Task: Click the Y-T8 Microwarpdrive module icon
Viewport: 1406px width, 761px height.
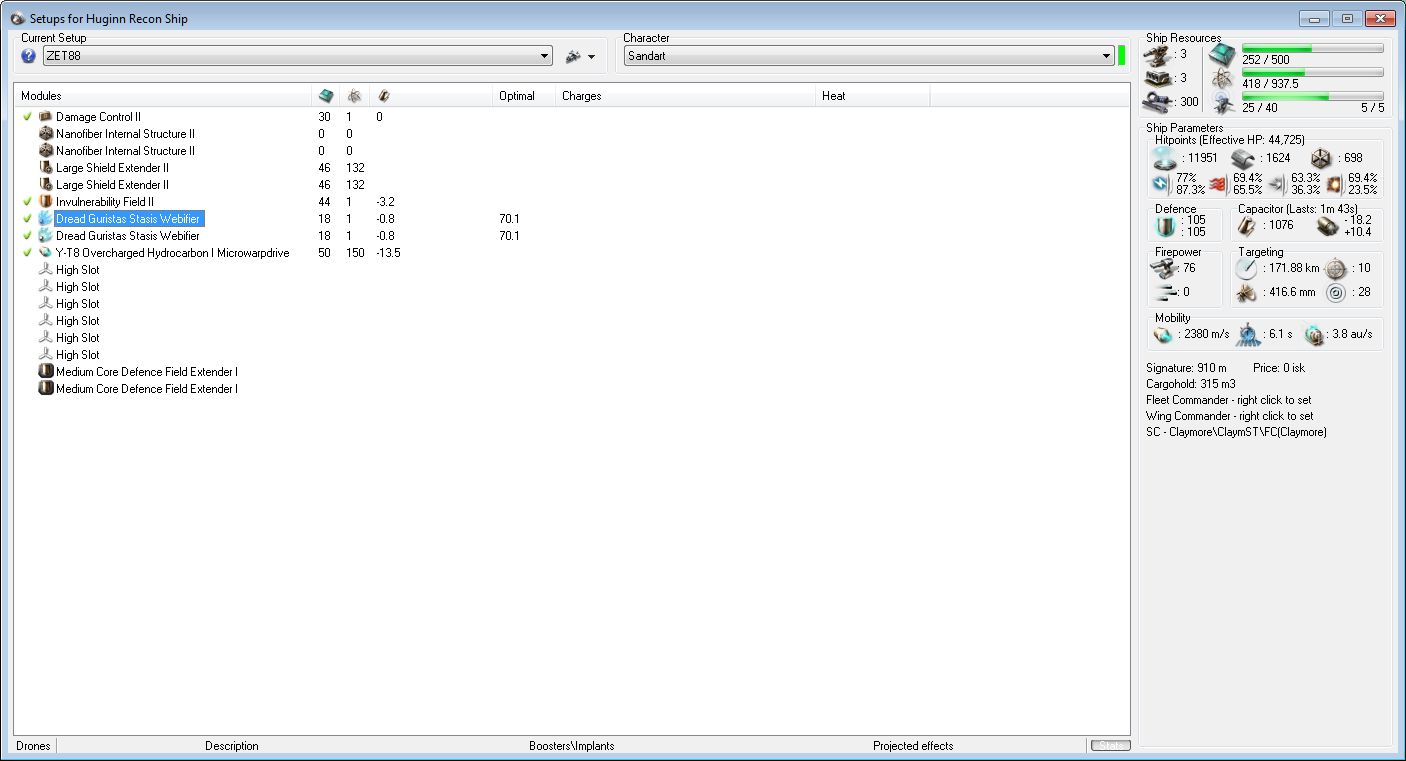Action: (x=45, y=253)
